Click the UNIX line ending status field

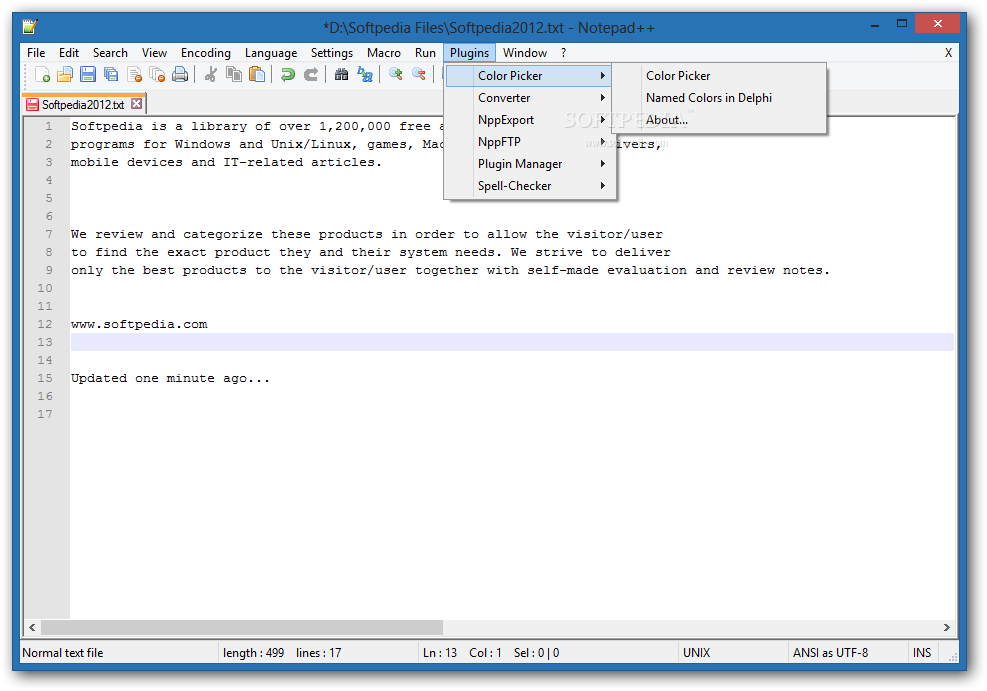coord(733,653)
